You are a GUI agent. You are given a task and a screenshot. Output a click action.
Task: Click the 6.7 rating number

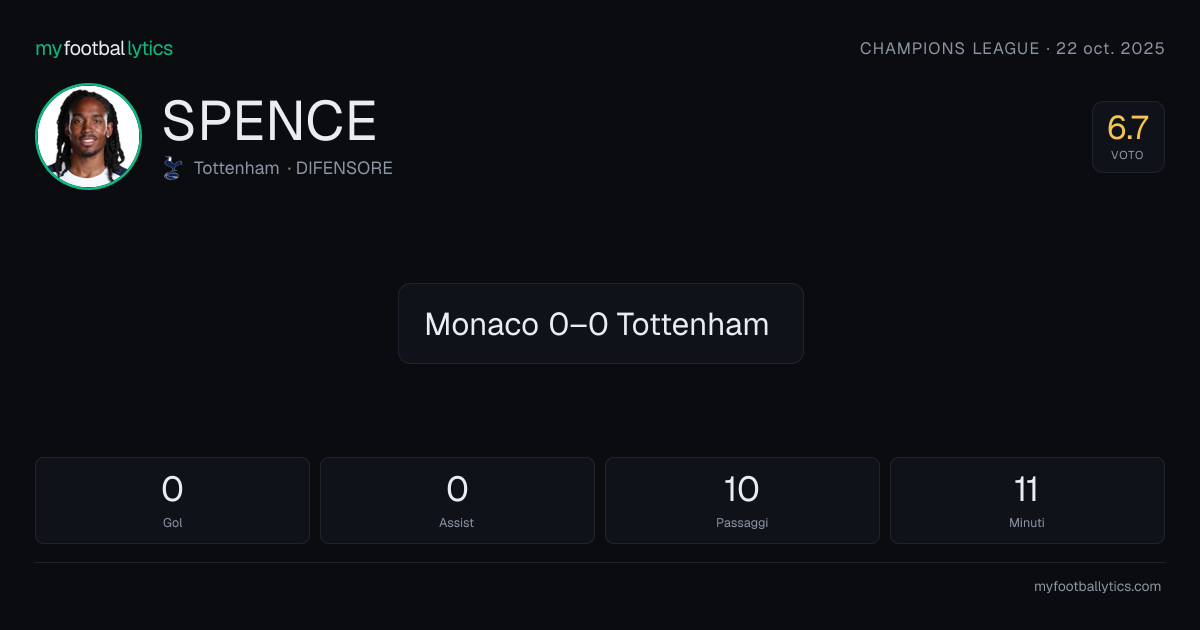[x=1128, y=128]
